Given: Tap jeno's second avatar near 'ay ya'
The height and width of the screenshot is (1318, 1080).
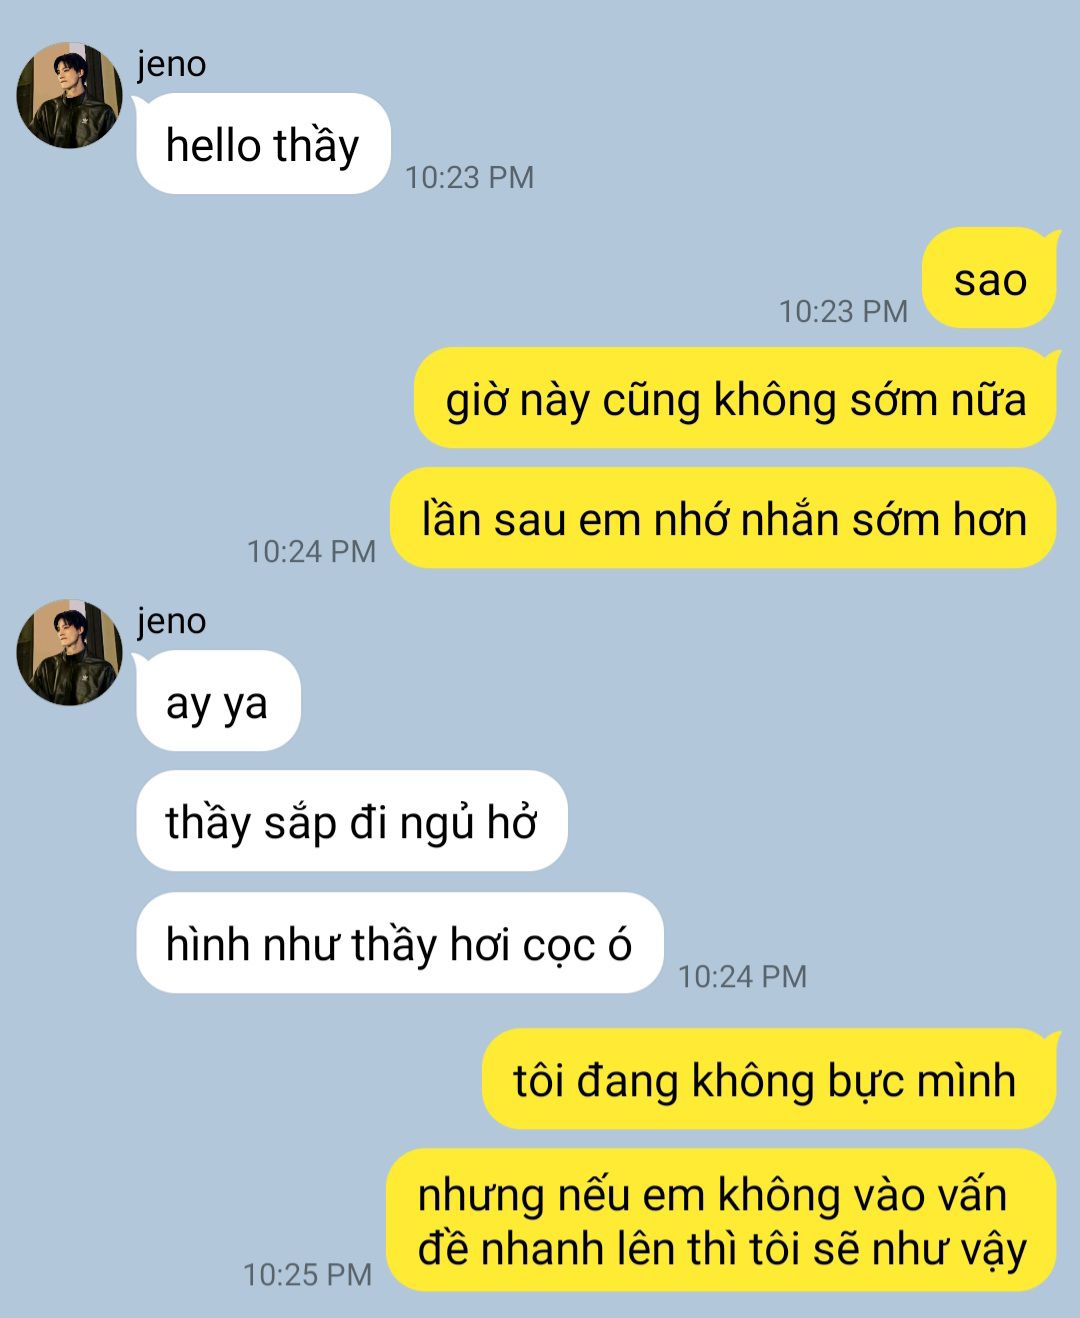Looking at the screenshot, I should [x=69, y=652].
